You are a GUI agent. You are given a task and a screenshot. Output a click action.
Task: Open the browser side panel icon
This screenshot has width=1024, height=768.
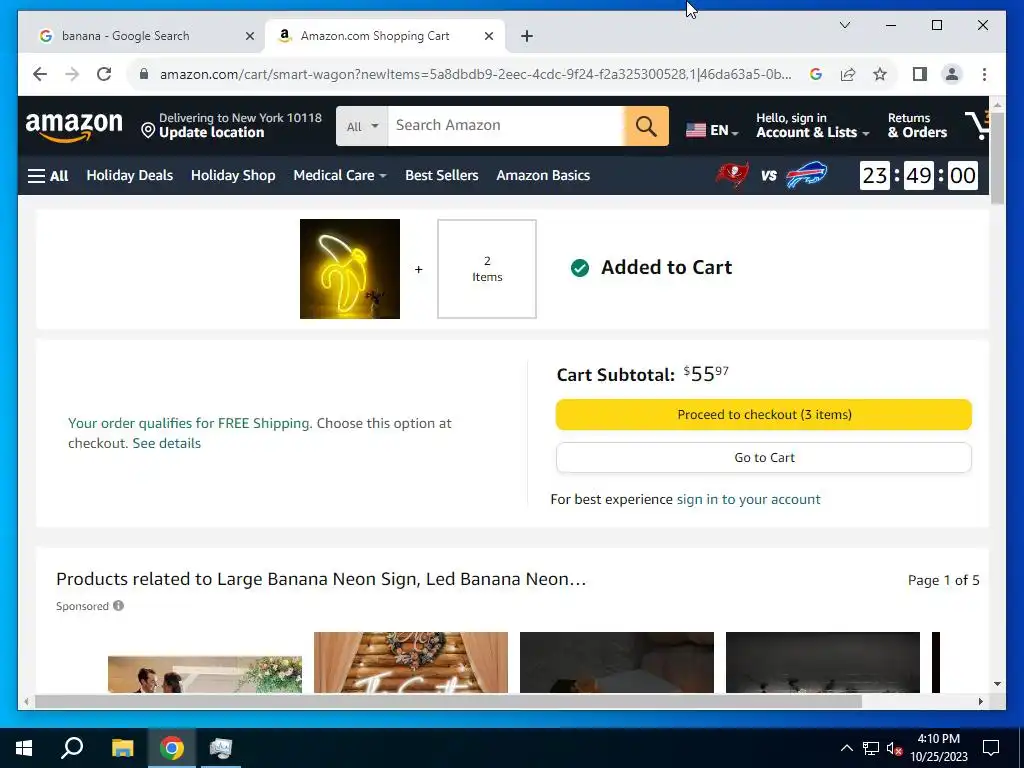click(x=920, y=74)
